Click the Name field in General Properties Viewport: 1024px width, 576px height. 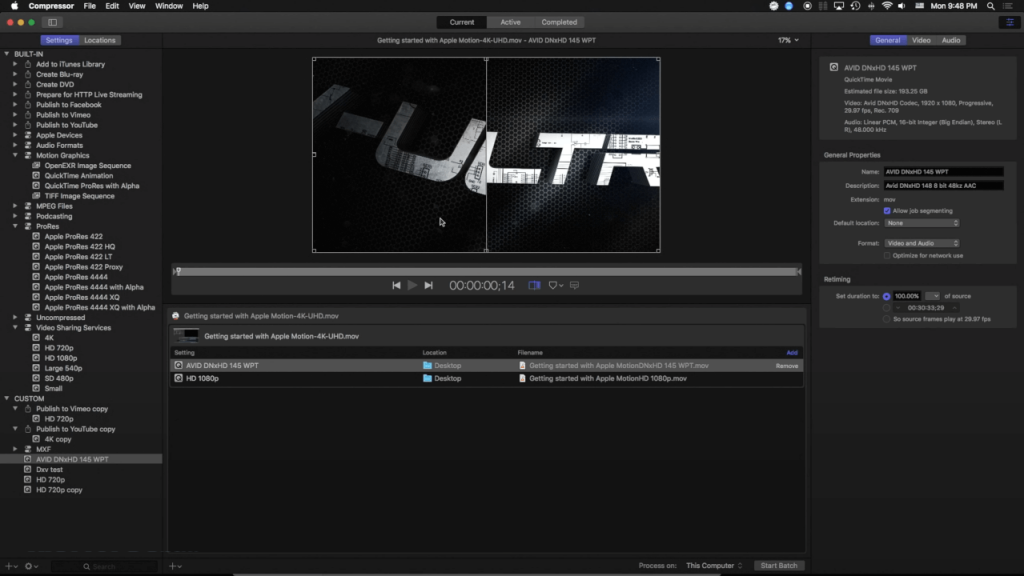click(943, 172)
